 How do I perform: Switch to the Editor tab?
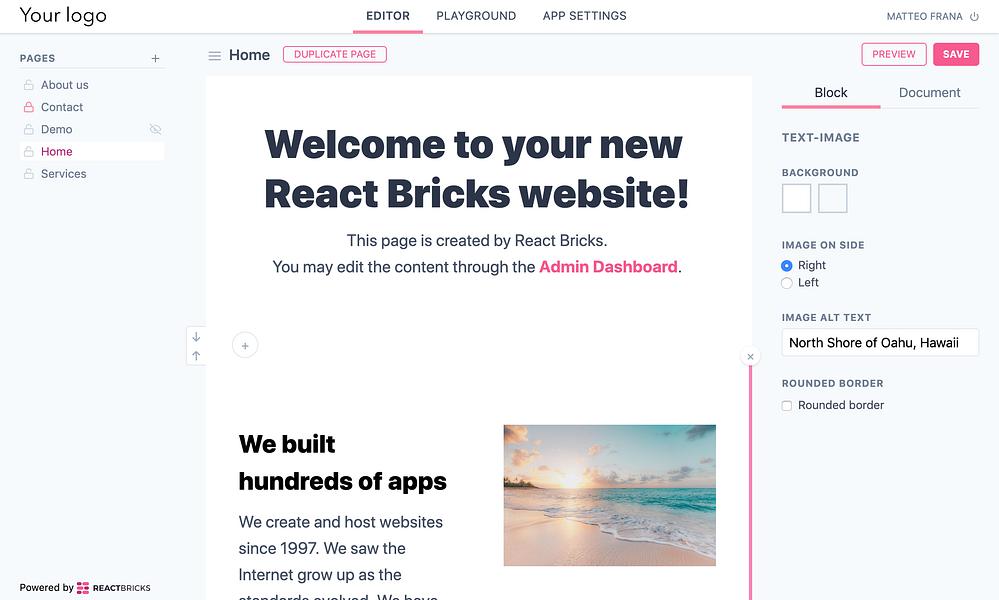coord(387,16)
